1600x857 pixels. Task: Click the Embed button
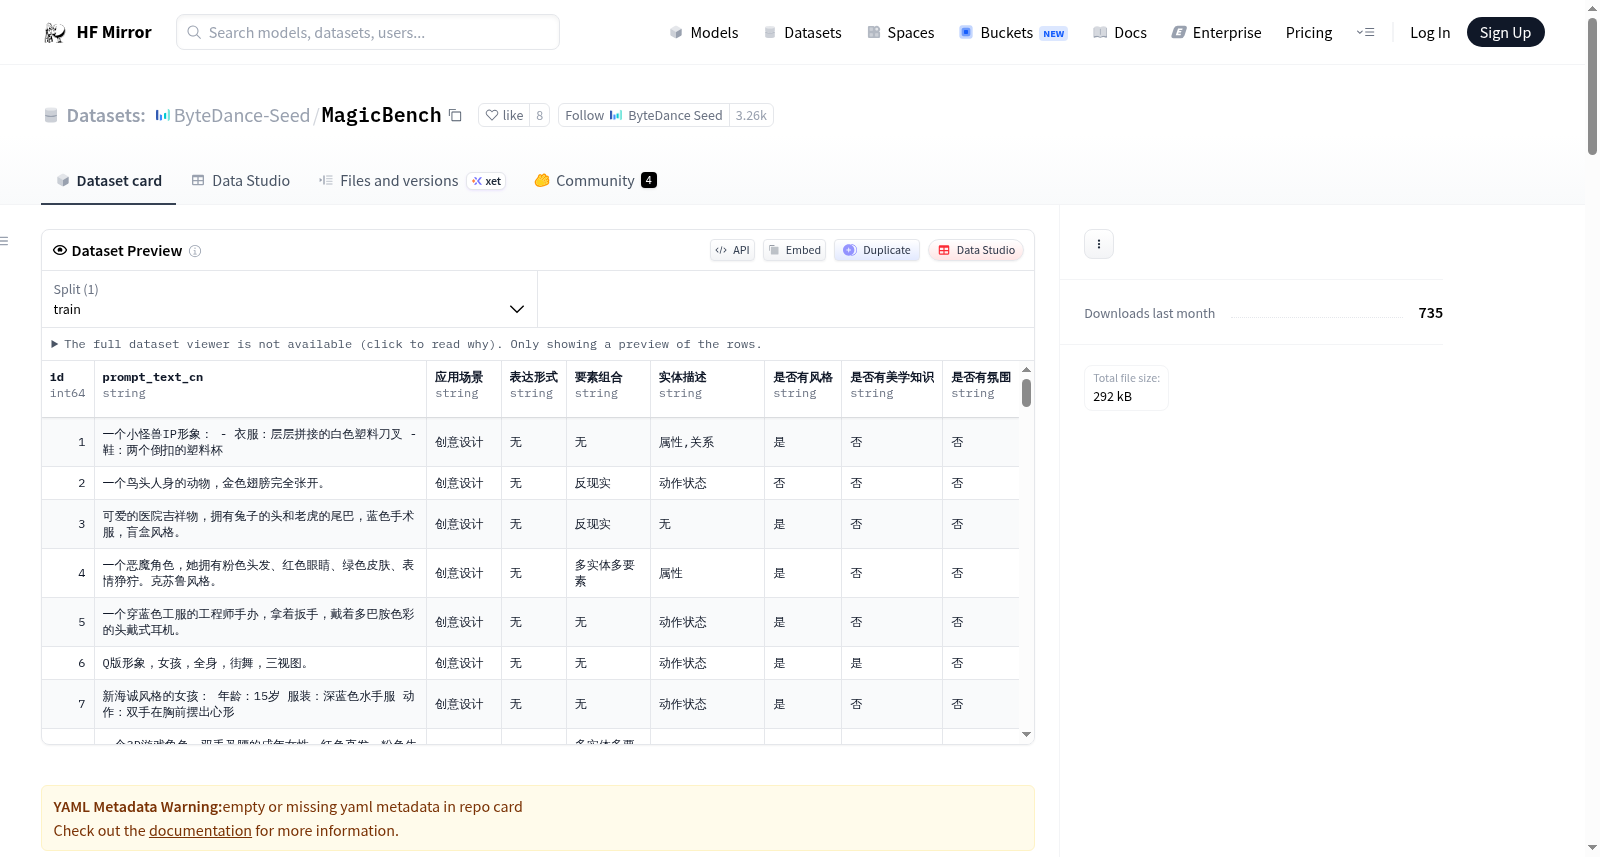(795, 250)
